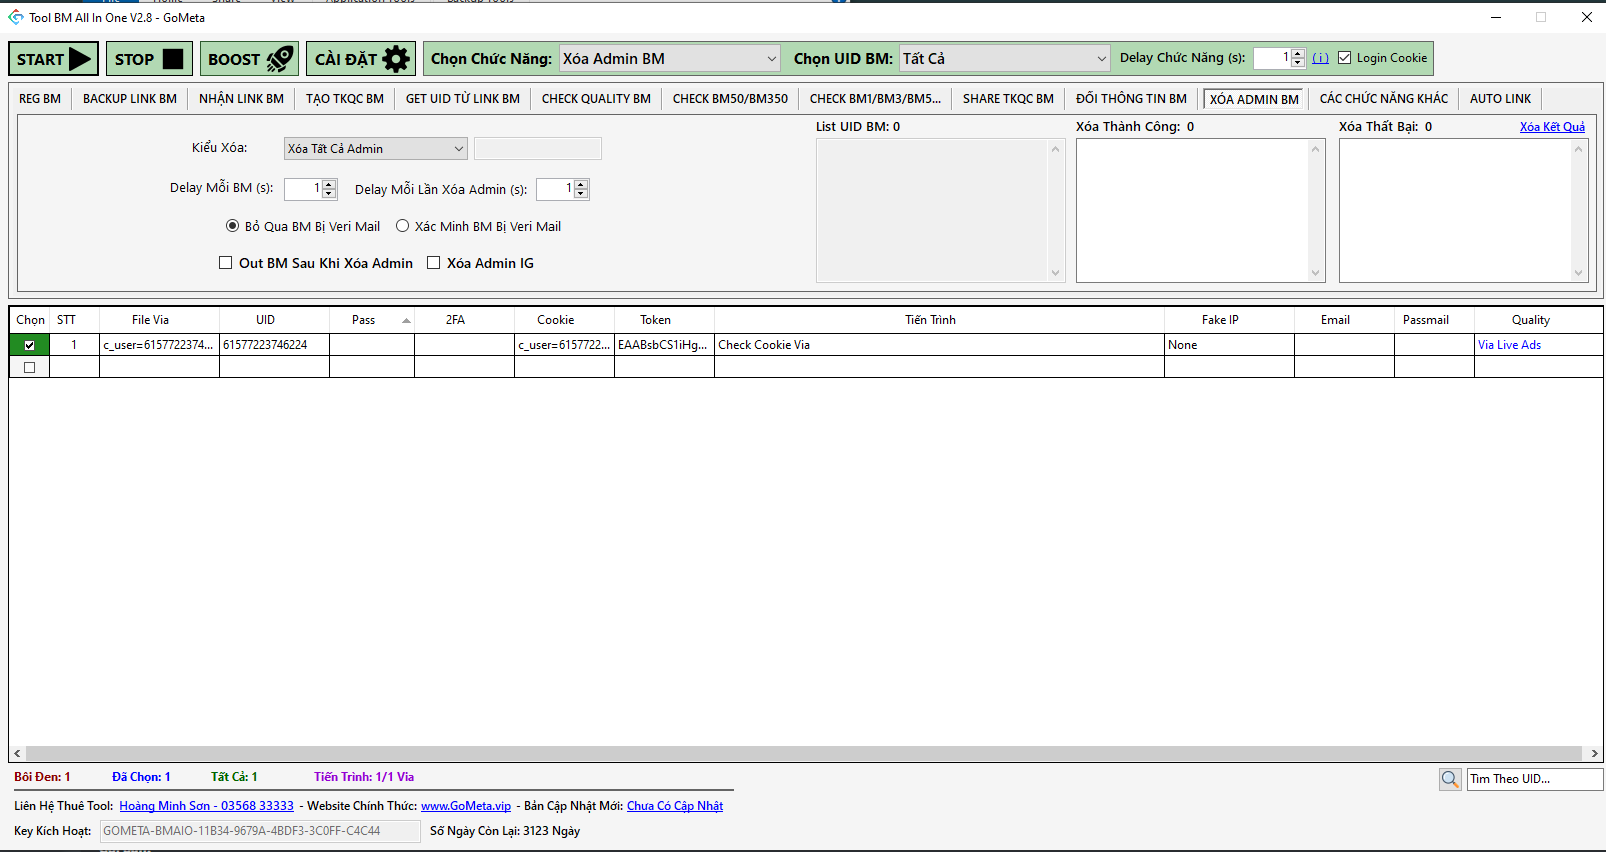This screenshot has height=852, width=1606.
Task: Click the Key Kích Hoạt field
Action: click(260, 831)
